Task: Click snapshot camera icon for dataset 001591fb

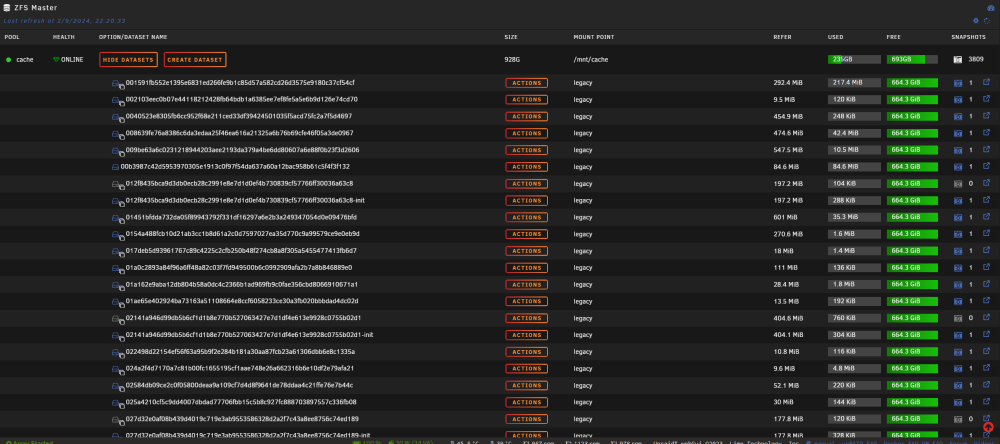Action: click(x=957, y=83)
